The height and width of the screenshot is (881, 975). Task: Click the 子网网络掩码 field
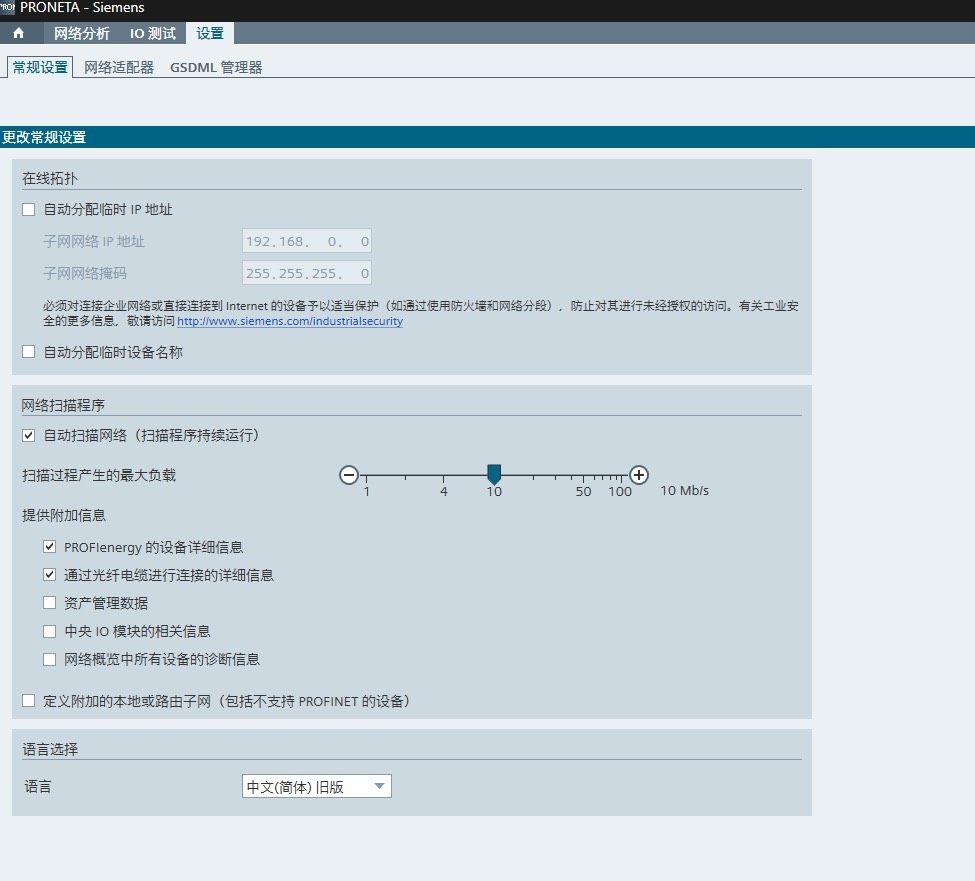[x=307, y=273]
